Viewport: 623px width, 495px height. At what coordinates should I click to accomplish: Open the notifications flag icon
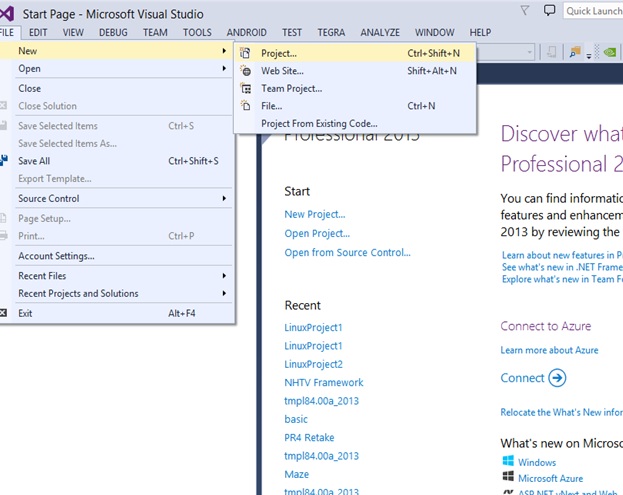click(x=524, y=11)
